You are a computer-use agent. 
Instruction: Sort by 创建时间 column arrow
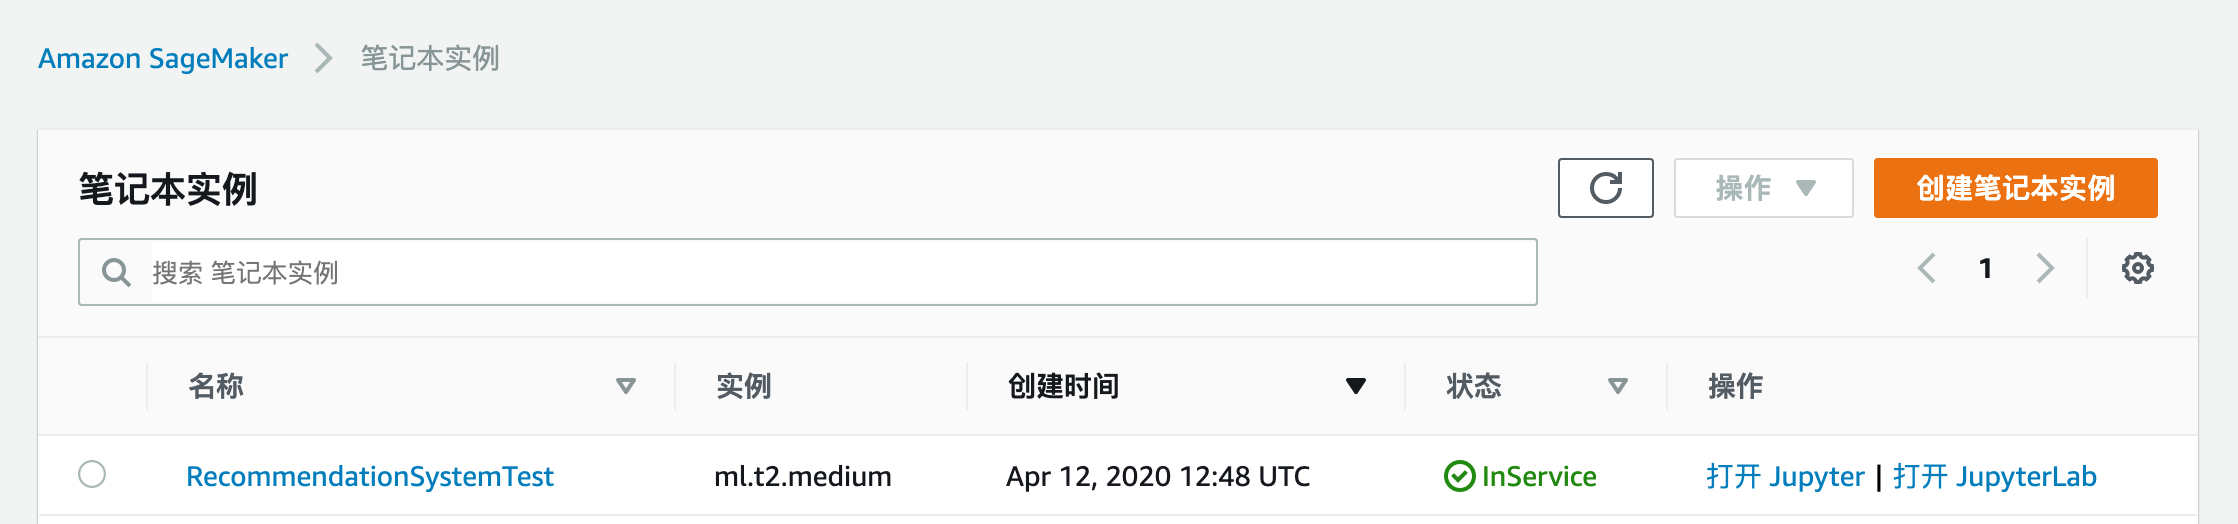tap(1355, 386)
